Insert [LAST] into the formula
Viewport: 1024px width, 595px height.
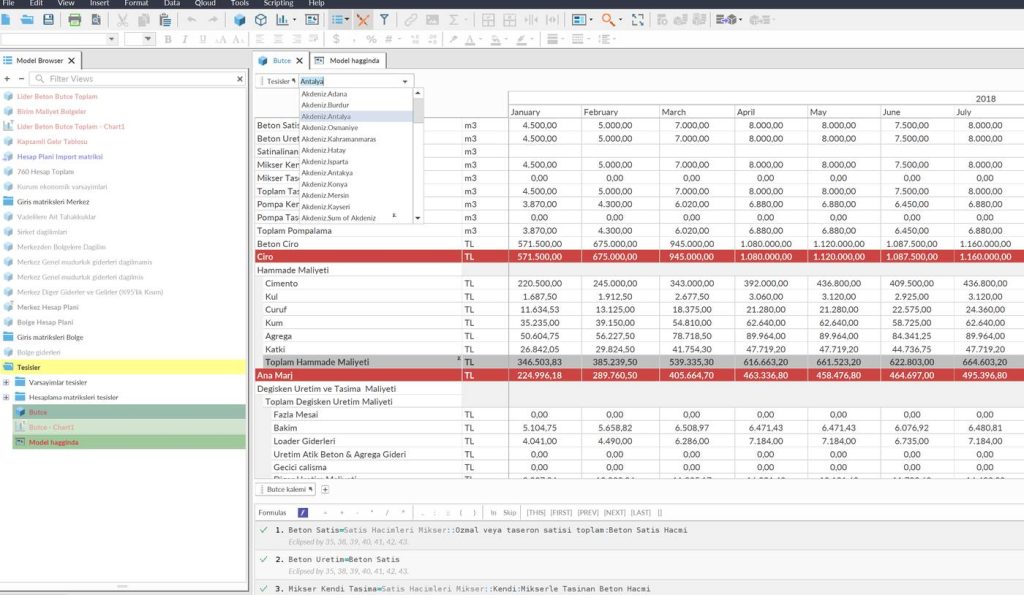click(x=641, y=513)
